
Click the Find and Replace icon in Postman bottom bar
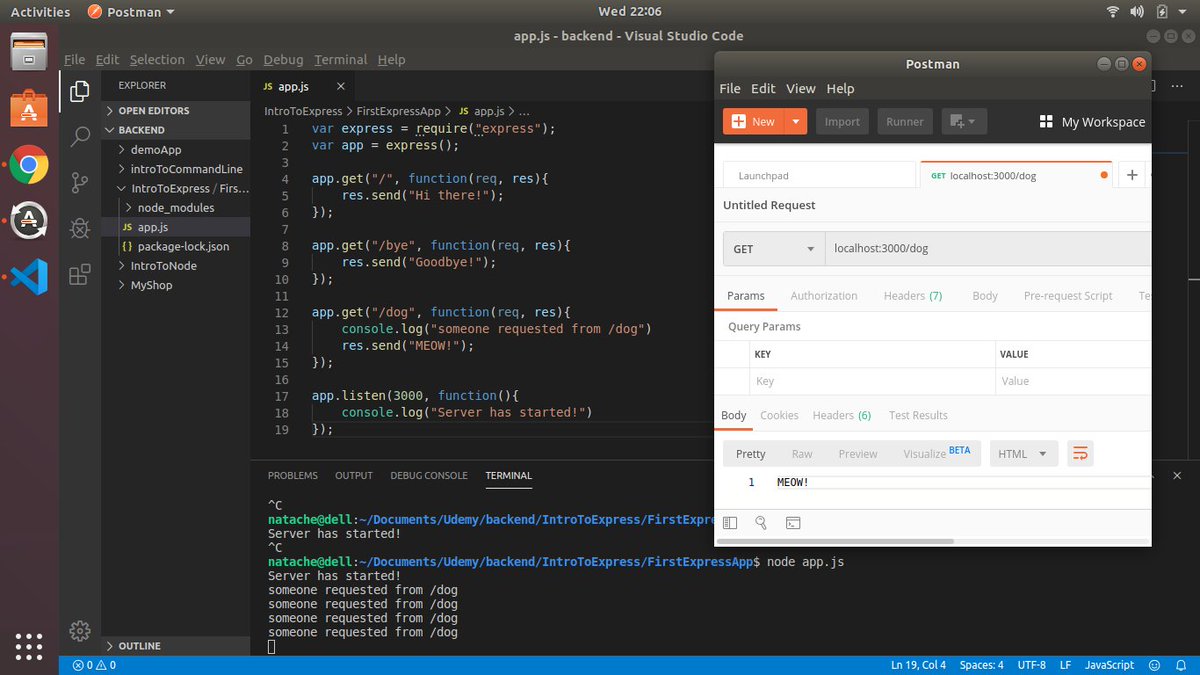761,522
